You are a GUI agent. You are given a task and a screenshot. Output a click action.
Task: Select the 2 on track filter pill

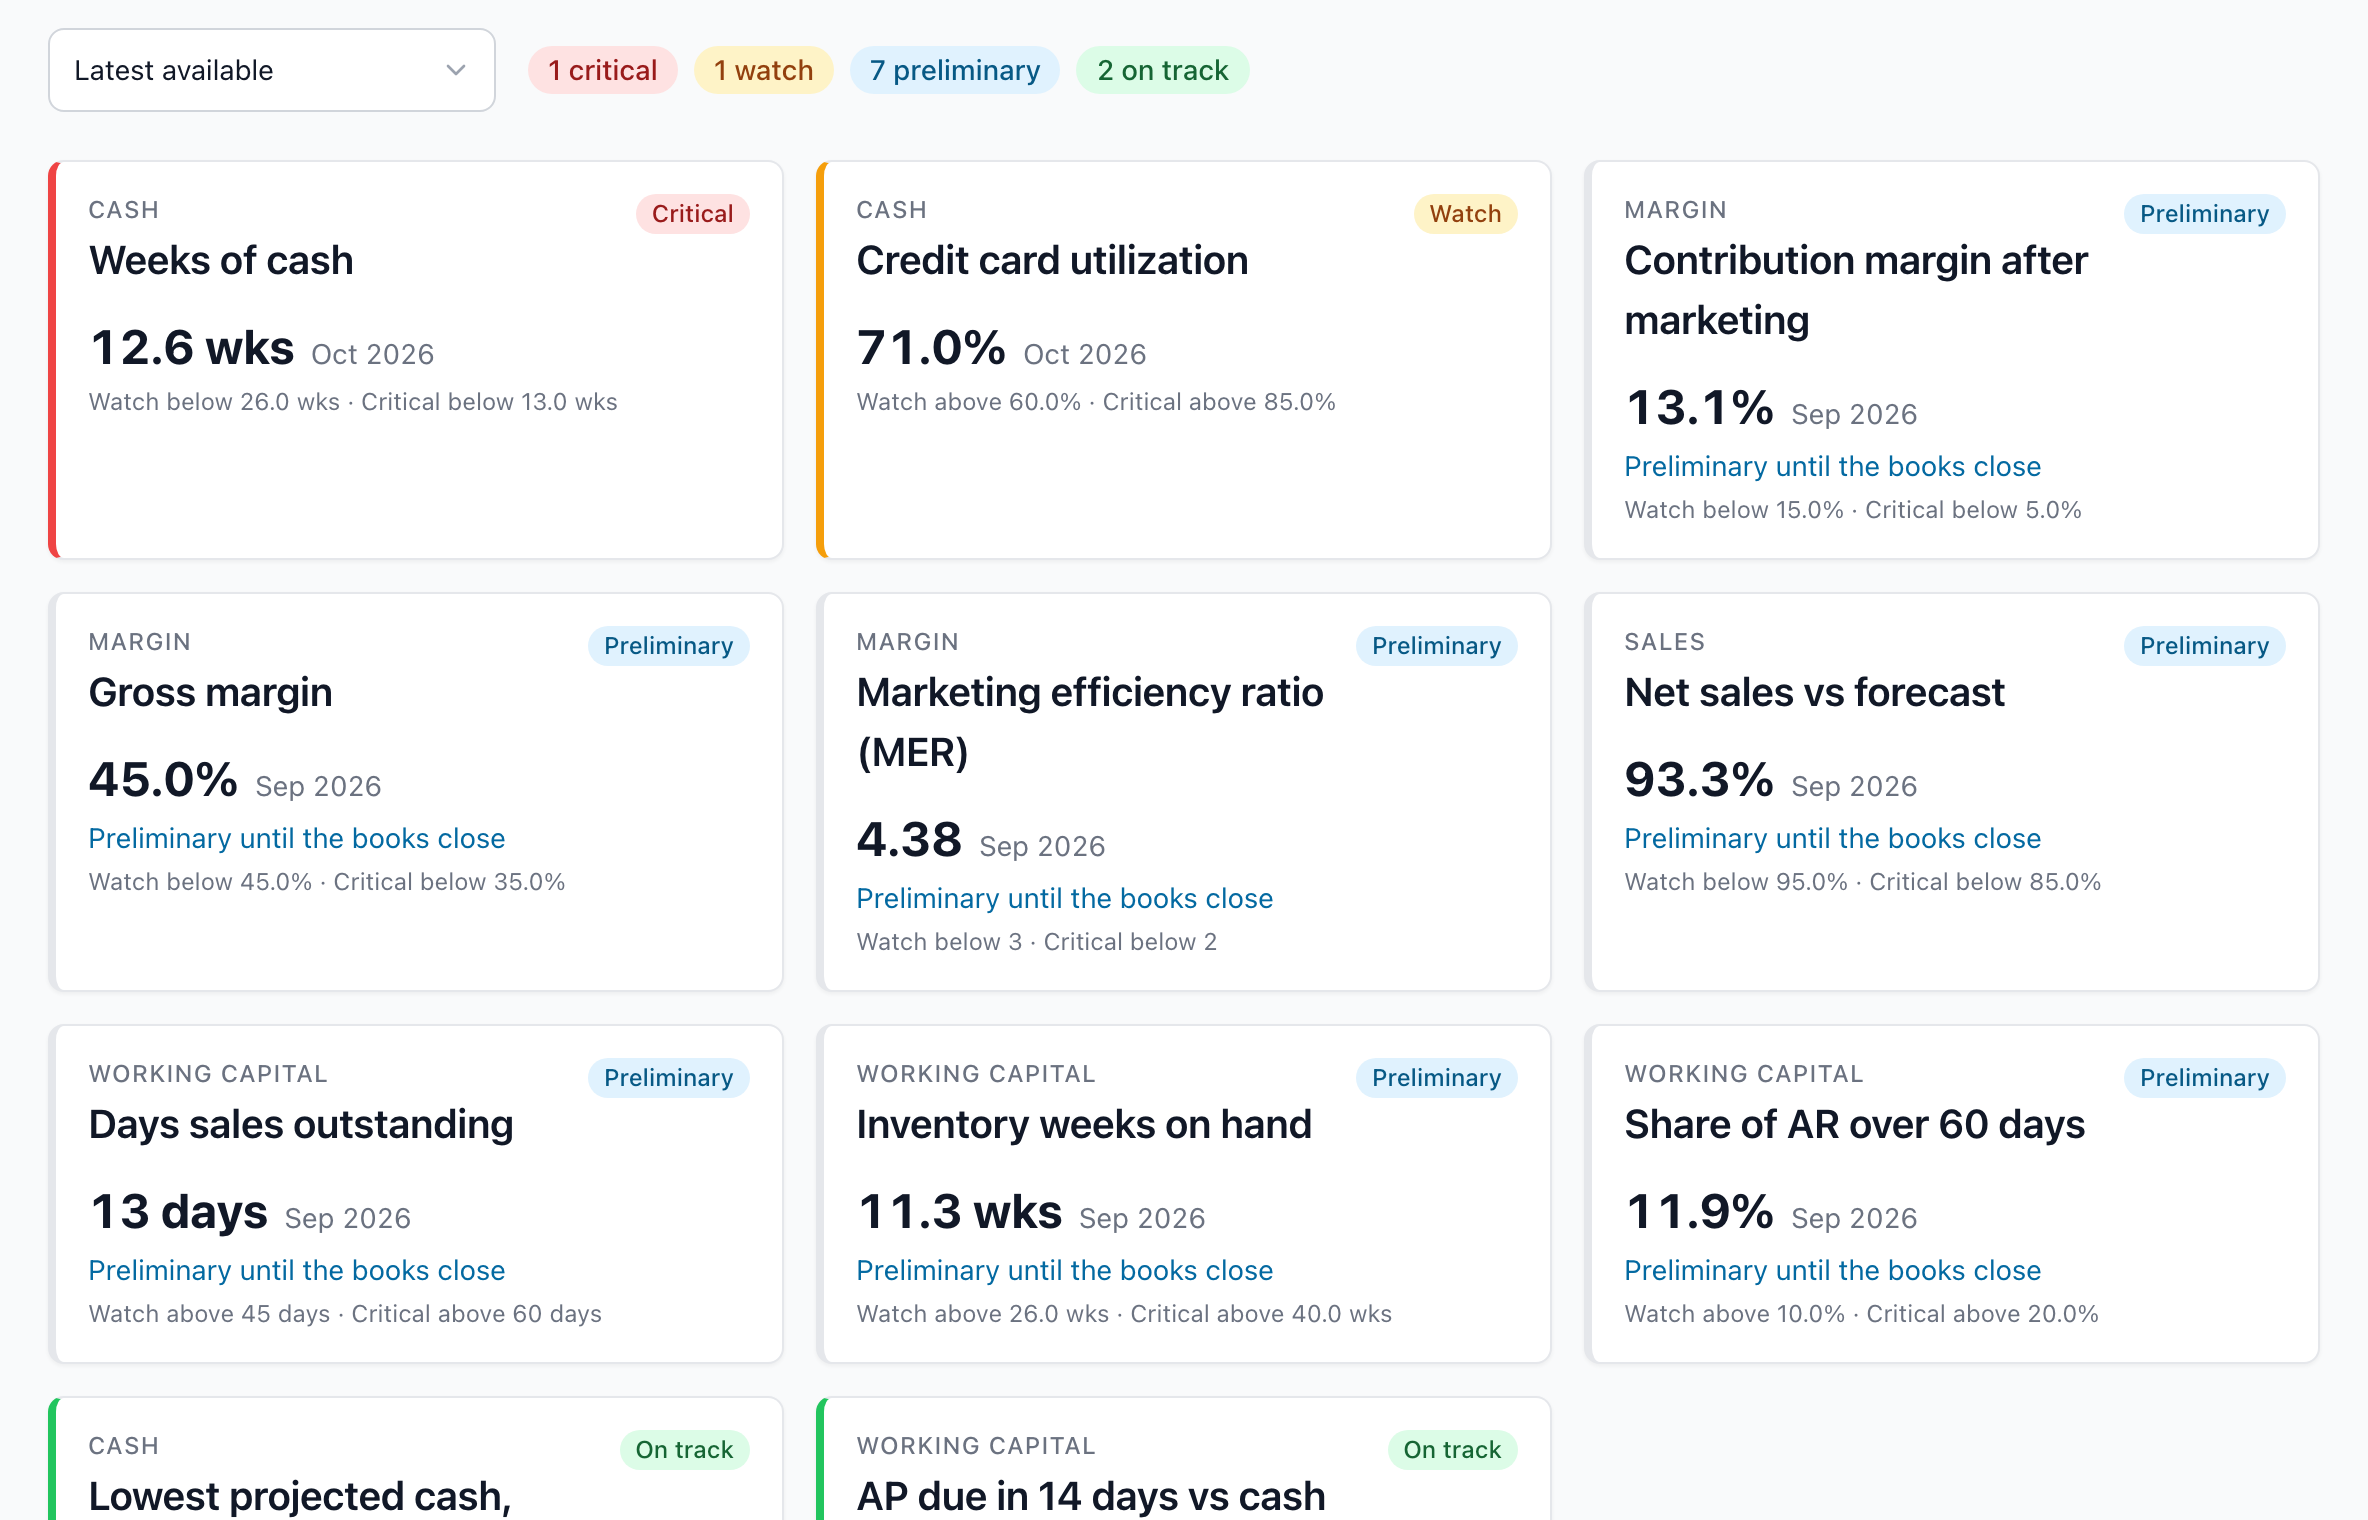[x=1162, y=70]
